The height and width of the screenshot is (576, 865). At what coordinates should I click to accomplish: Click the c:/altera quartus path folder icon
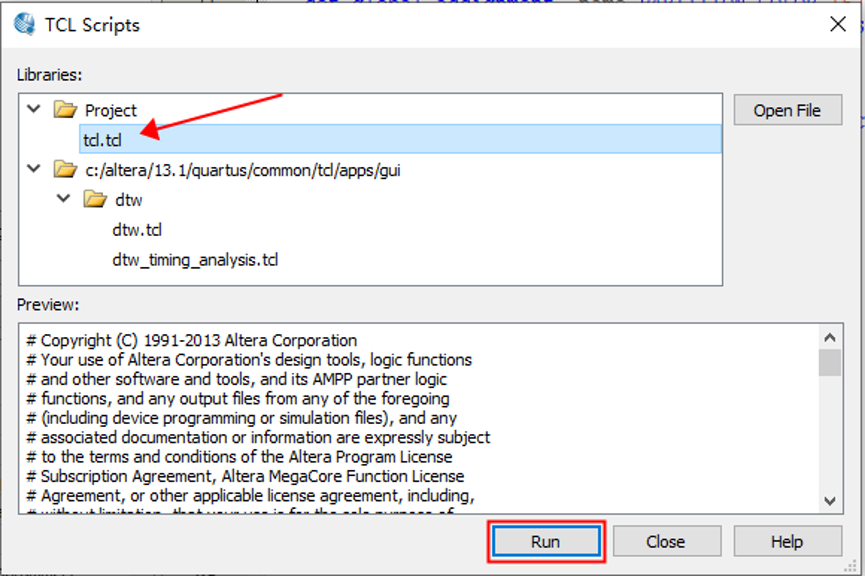click(66, 170)
